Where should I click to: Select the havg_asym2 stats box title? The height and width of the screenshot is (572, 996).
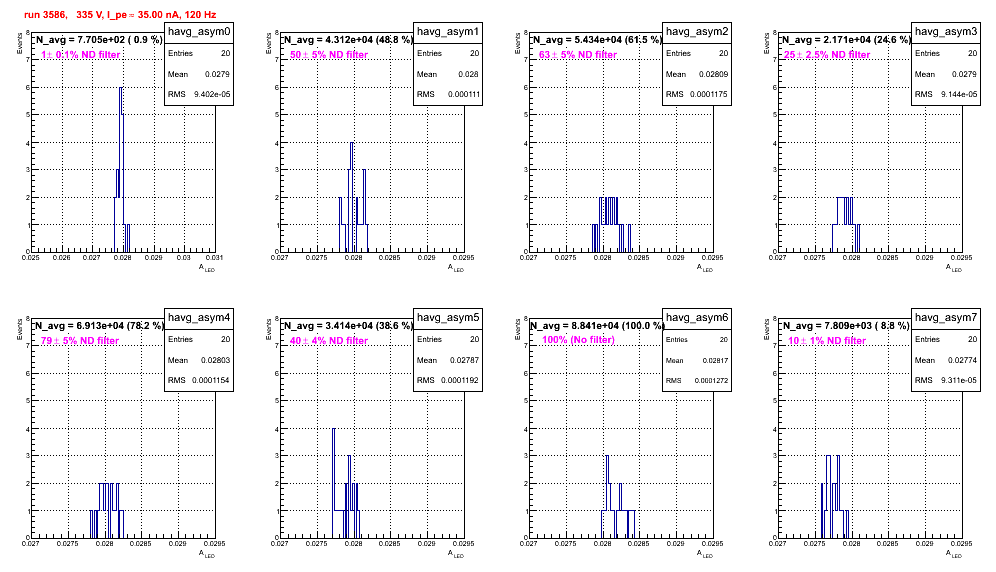(x=697, y=31)
